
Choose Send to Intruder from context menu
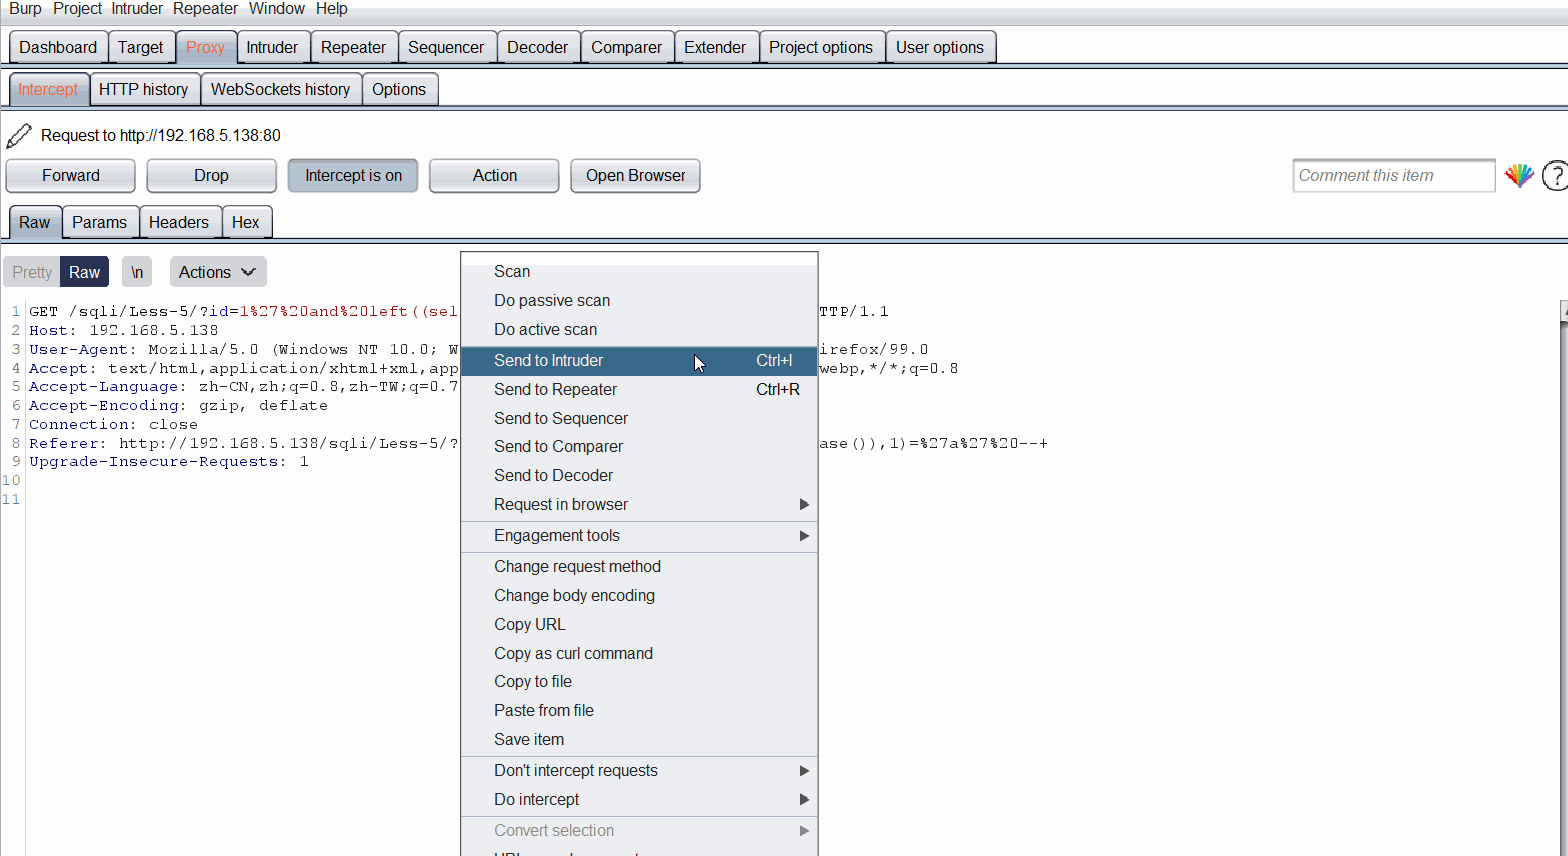pos(639,361)
